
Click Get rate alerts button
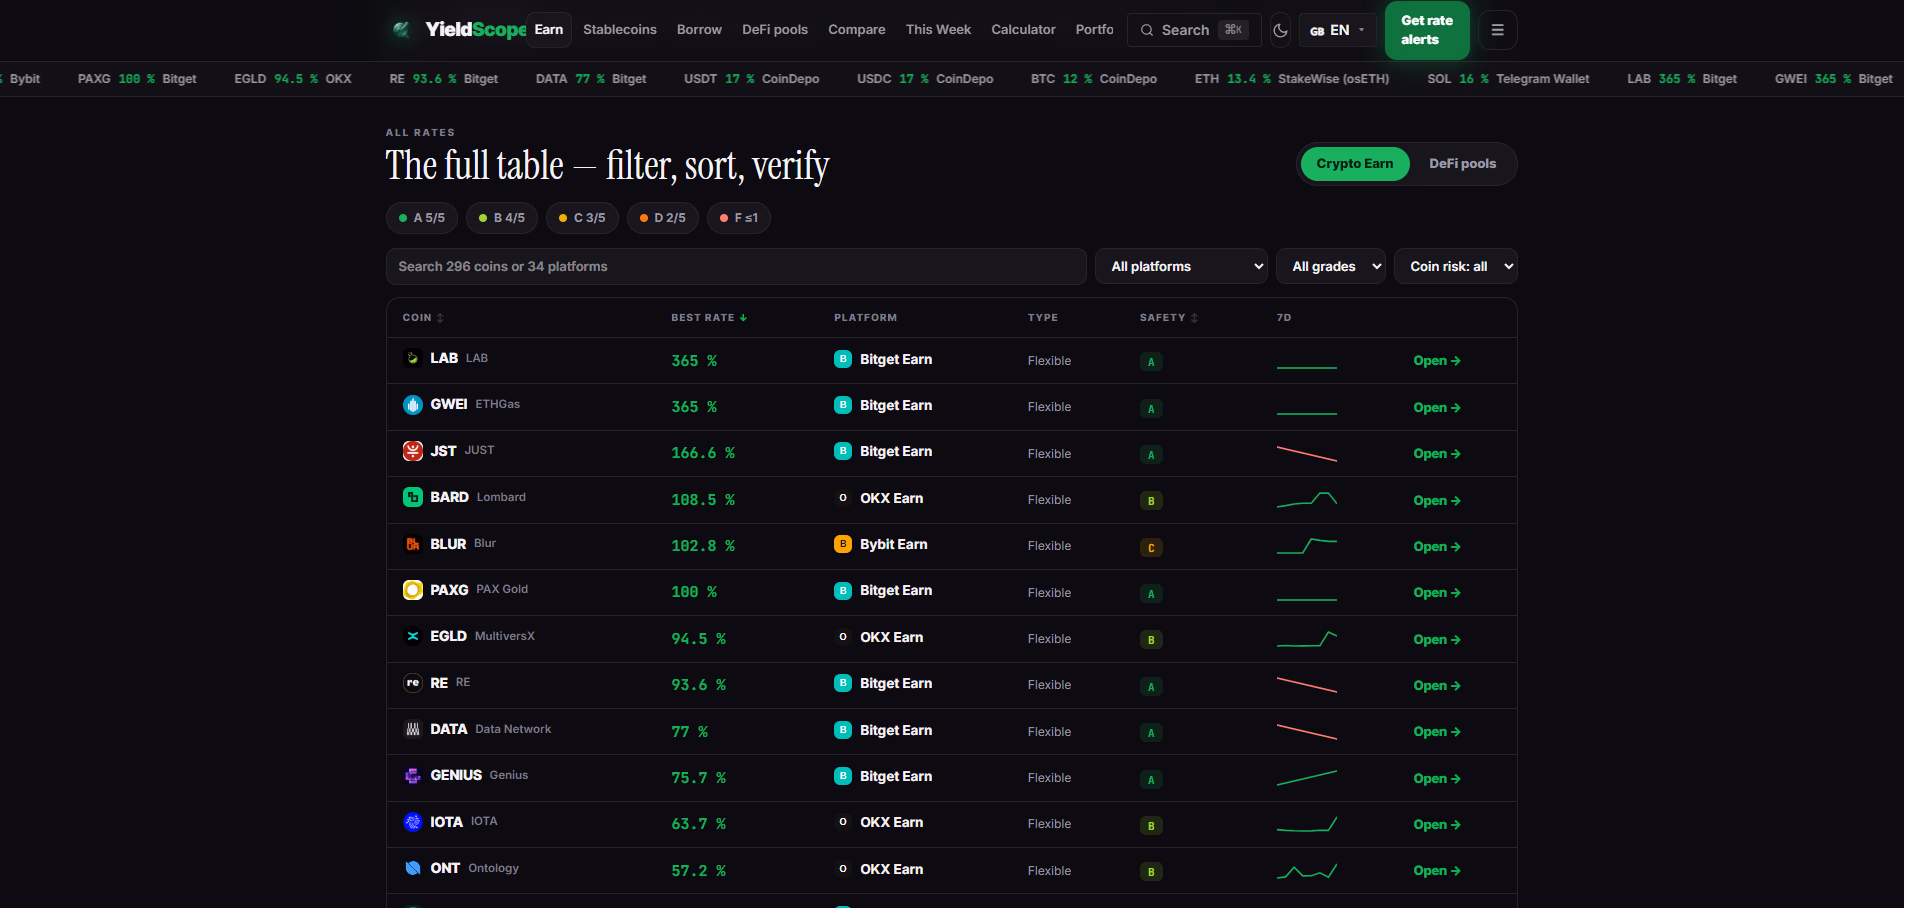1427,30
